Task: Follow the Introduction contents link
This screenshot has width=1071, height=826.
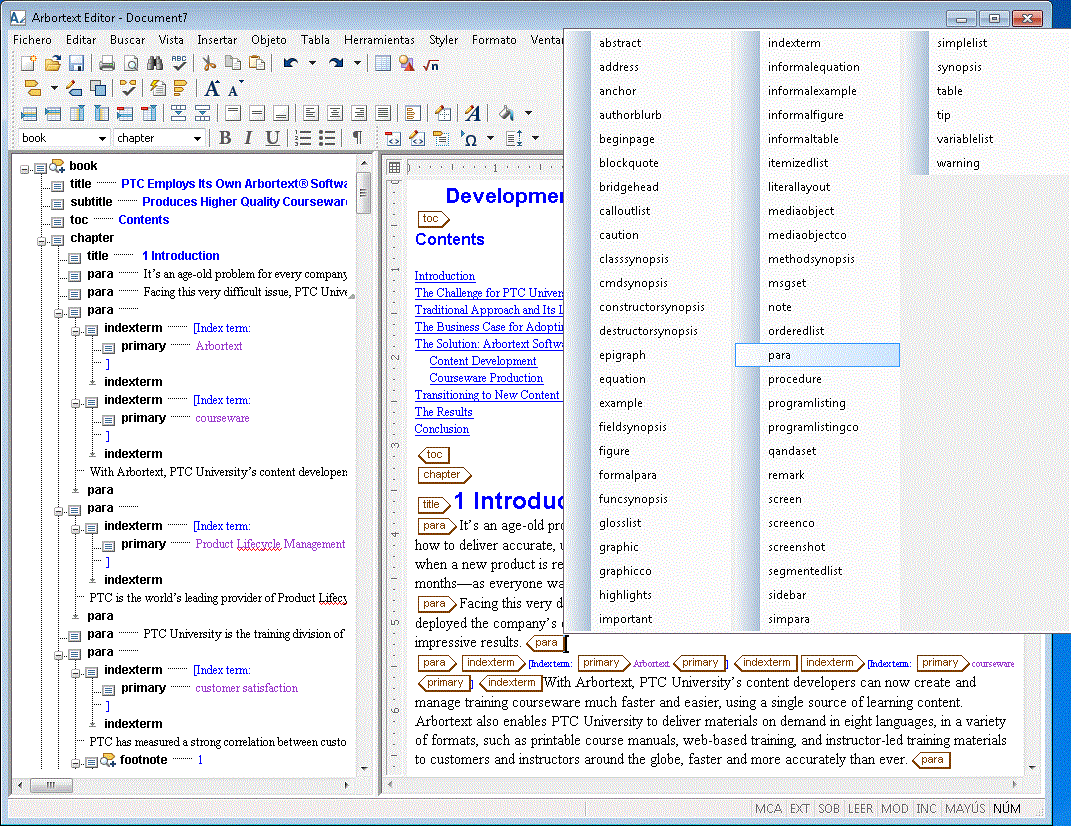Action: tap(445, 276)
